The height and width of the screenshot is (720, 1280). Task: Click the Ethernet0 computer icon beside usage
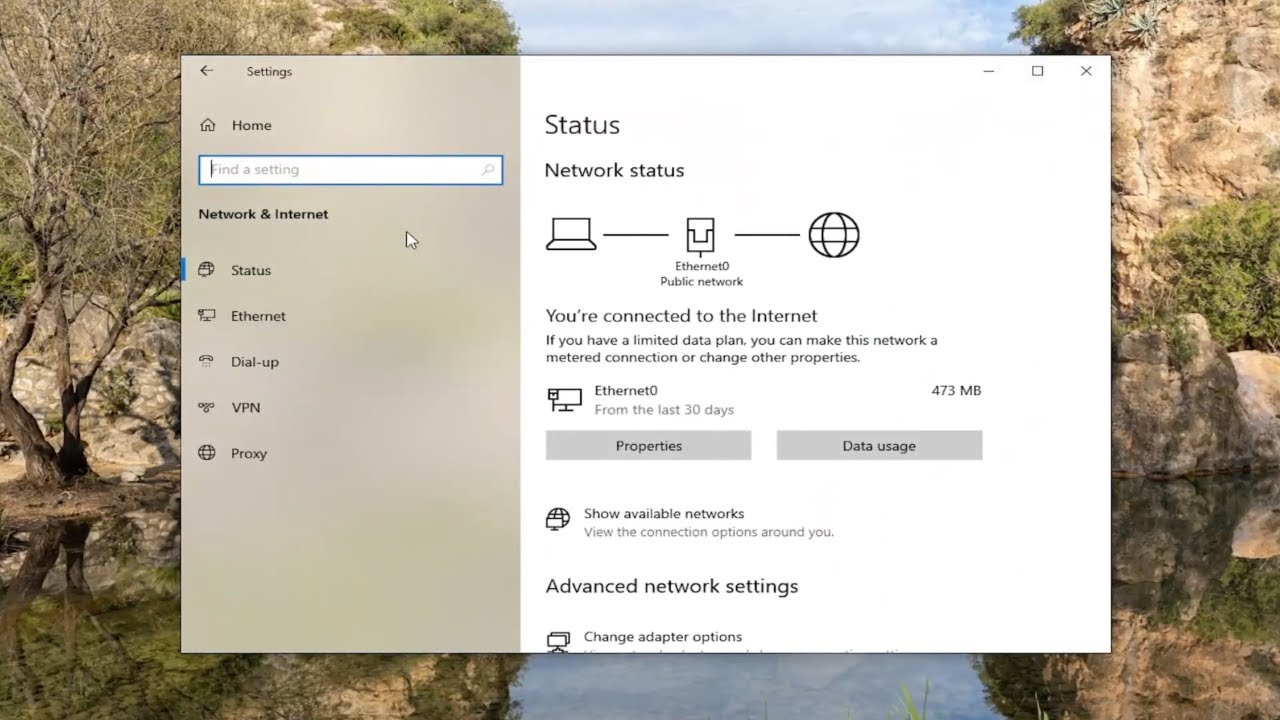565,400
